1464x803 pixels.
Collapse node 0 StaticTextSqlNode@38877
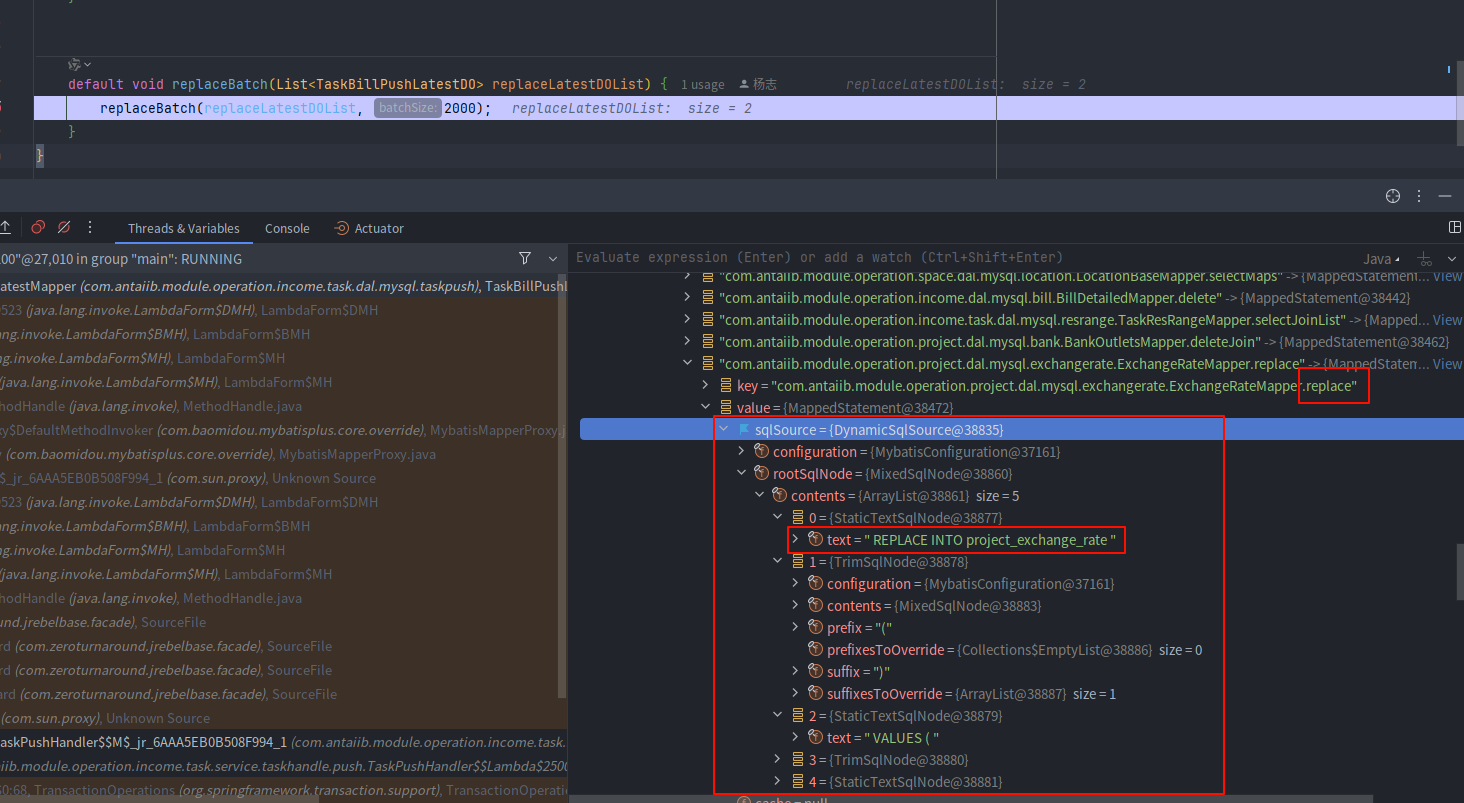(x=777, y=518)
